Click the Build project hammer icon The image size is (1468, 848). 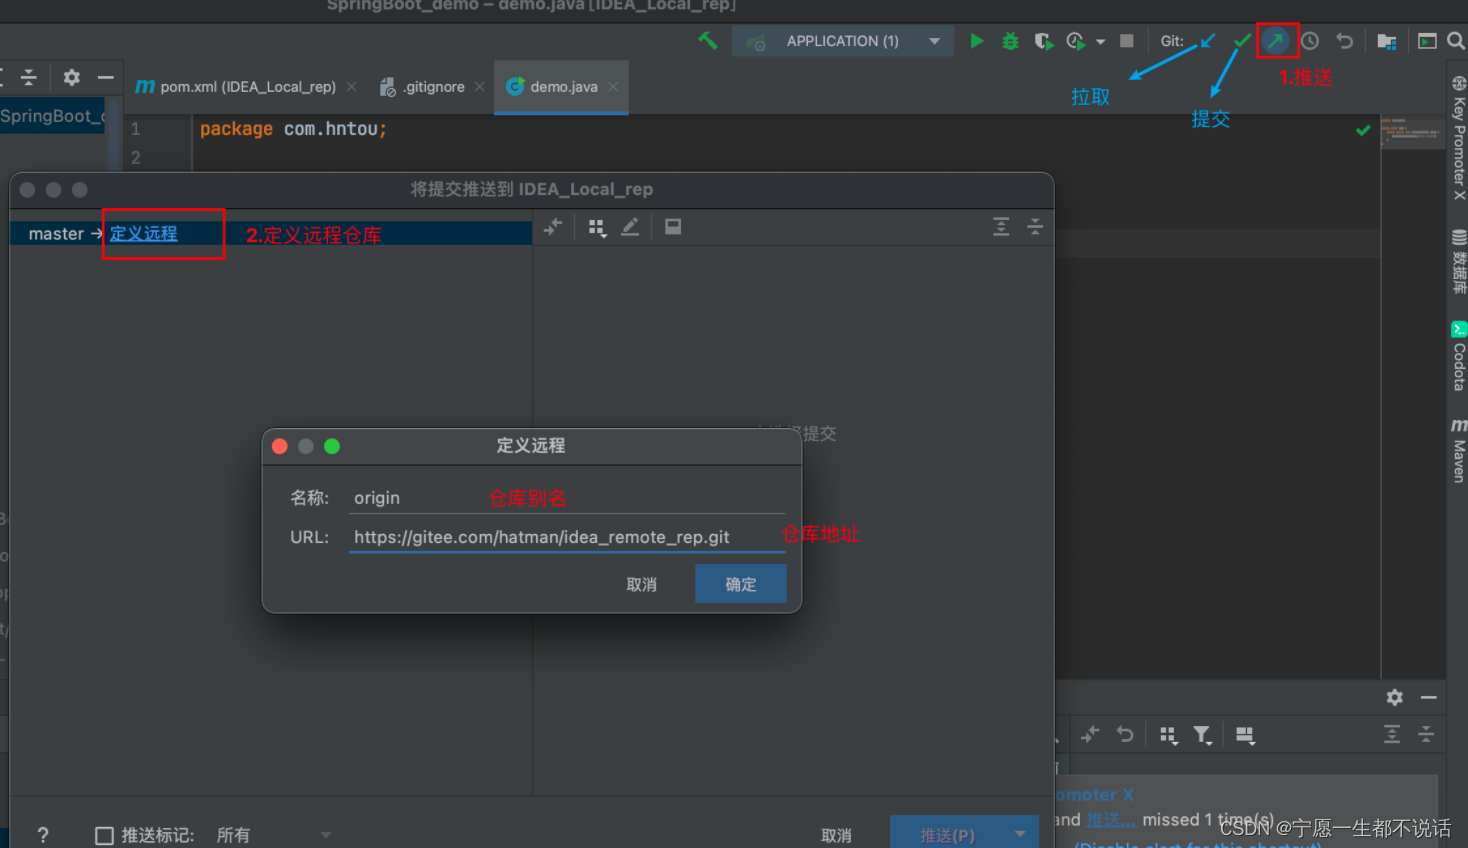pos(708,41)
